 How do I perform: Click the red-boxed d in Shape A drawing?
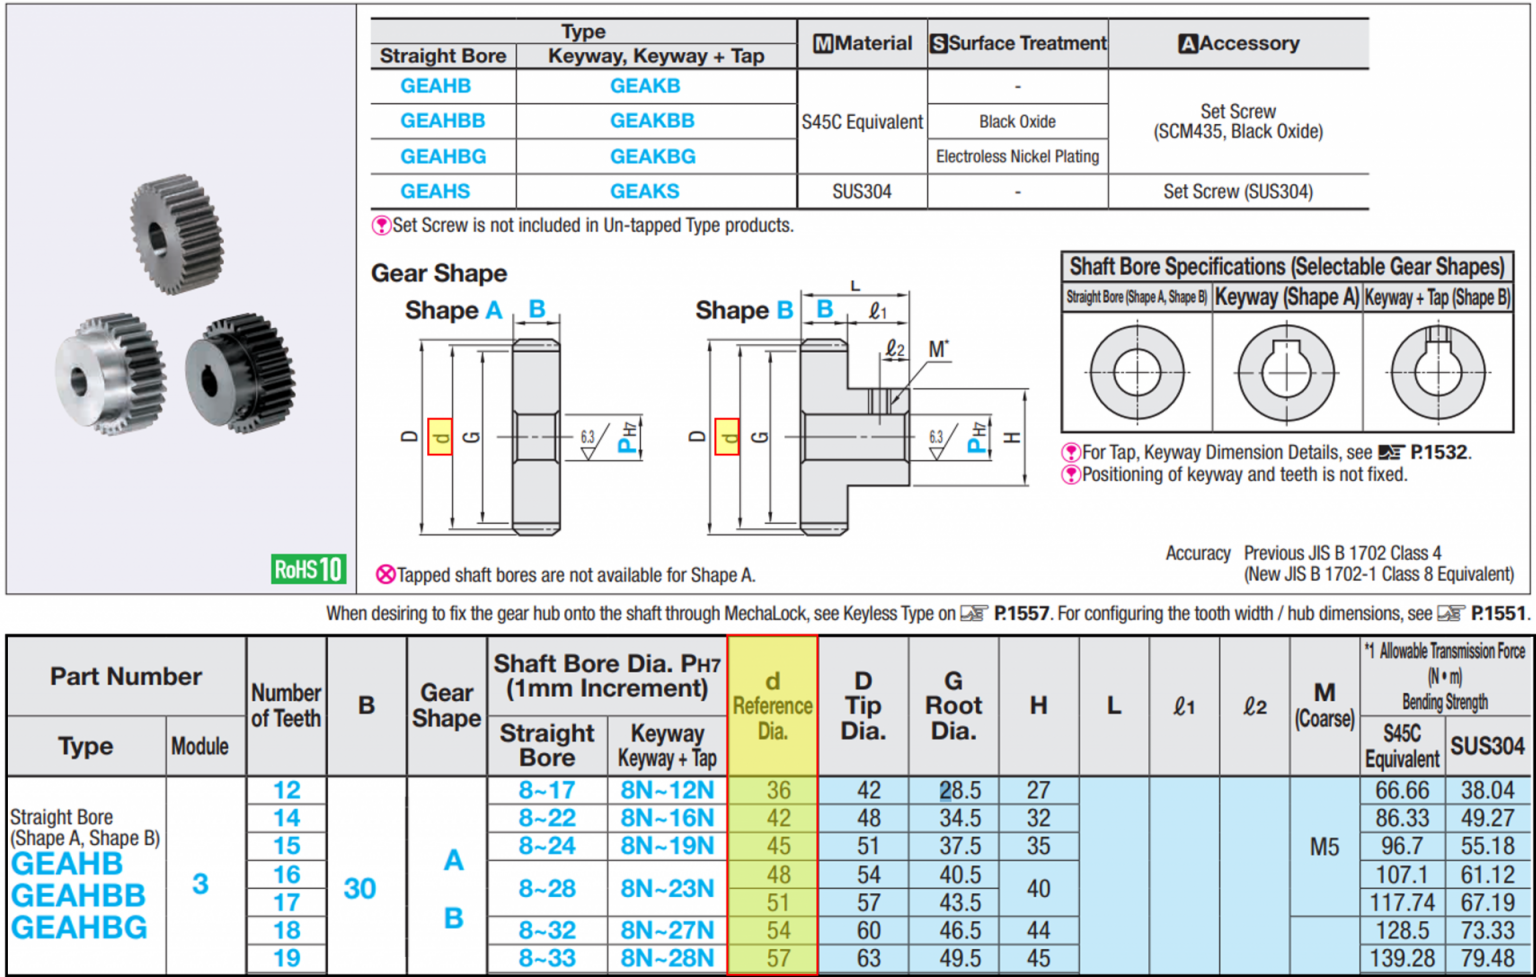[439, 437]
